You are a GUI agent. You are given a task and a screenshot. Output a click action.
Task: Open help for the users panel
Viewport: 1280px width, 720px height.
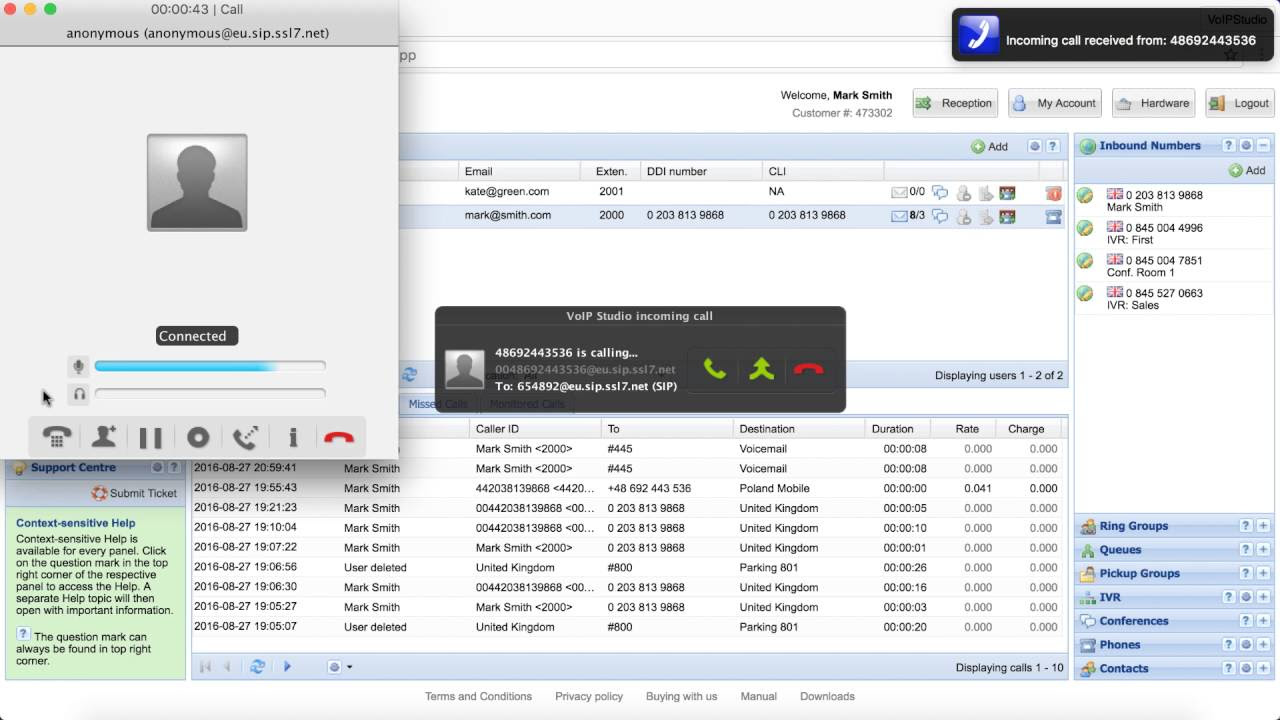pos(1052,146)
